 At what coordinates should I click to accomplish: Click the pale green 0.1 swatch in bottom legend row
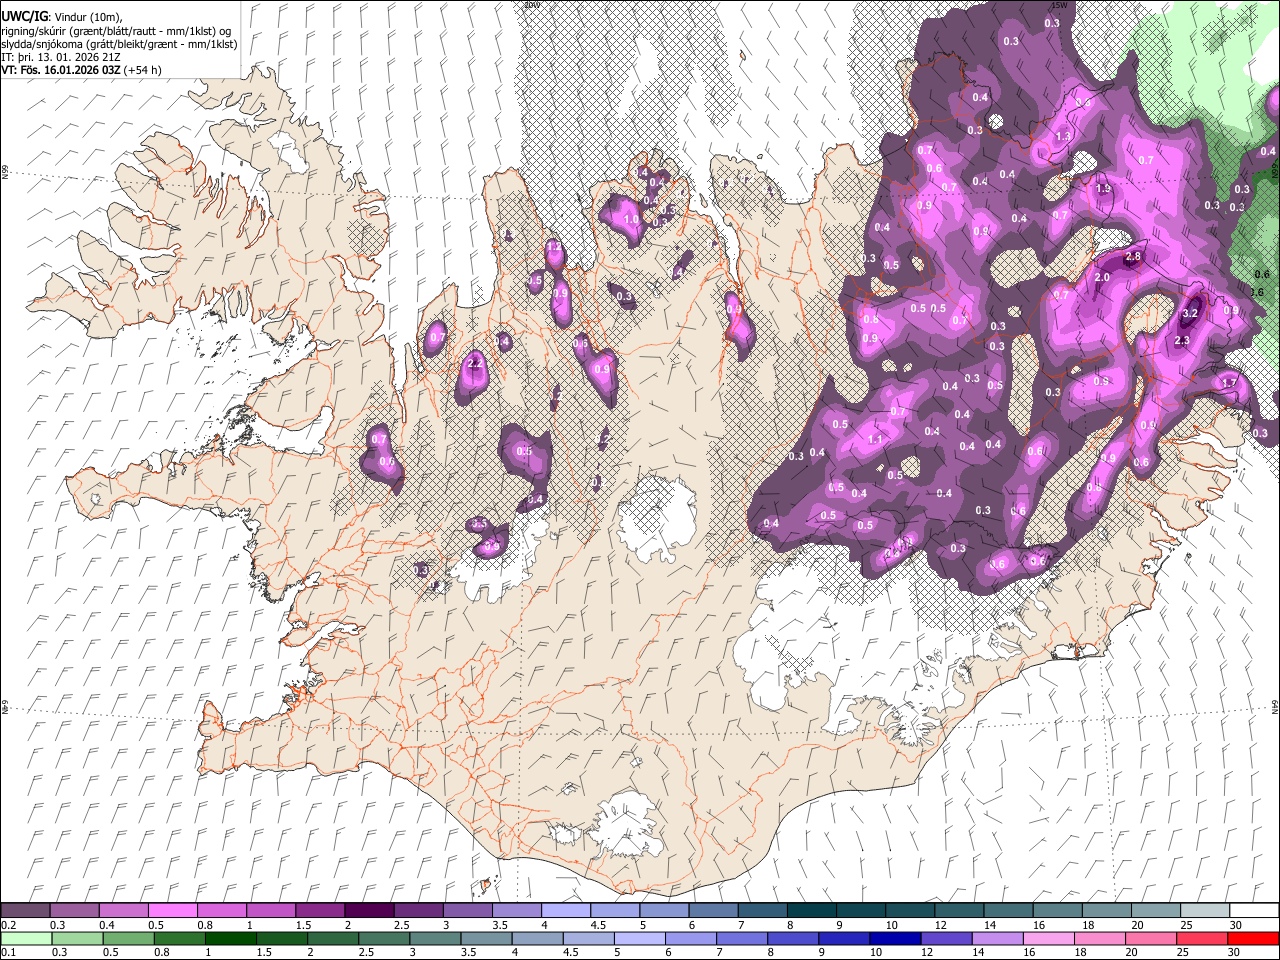(25, 939)
